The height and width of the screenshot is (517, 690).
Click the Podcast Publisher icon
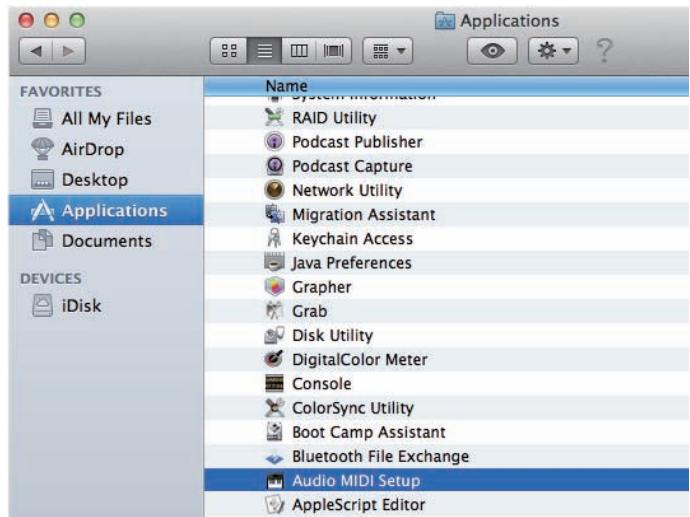tap(274, 142)
